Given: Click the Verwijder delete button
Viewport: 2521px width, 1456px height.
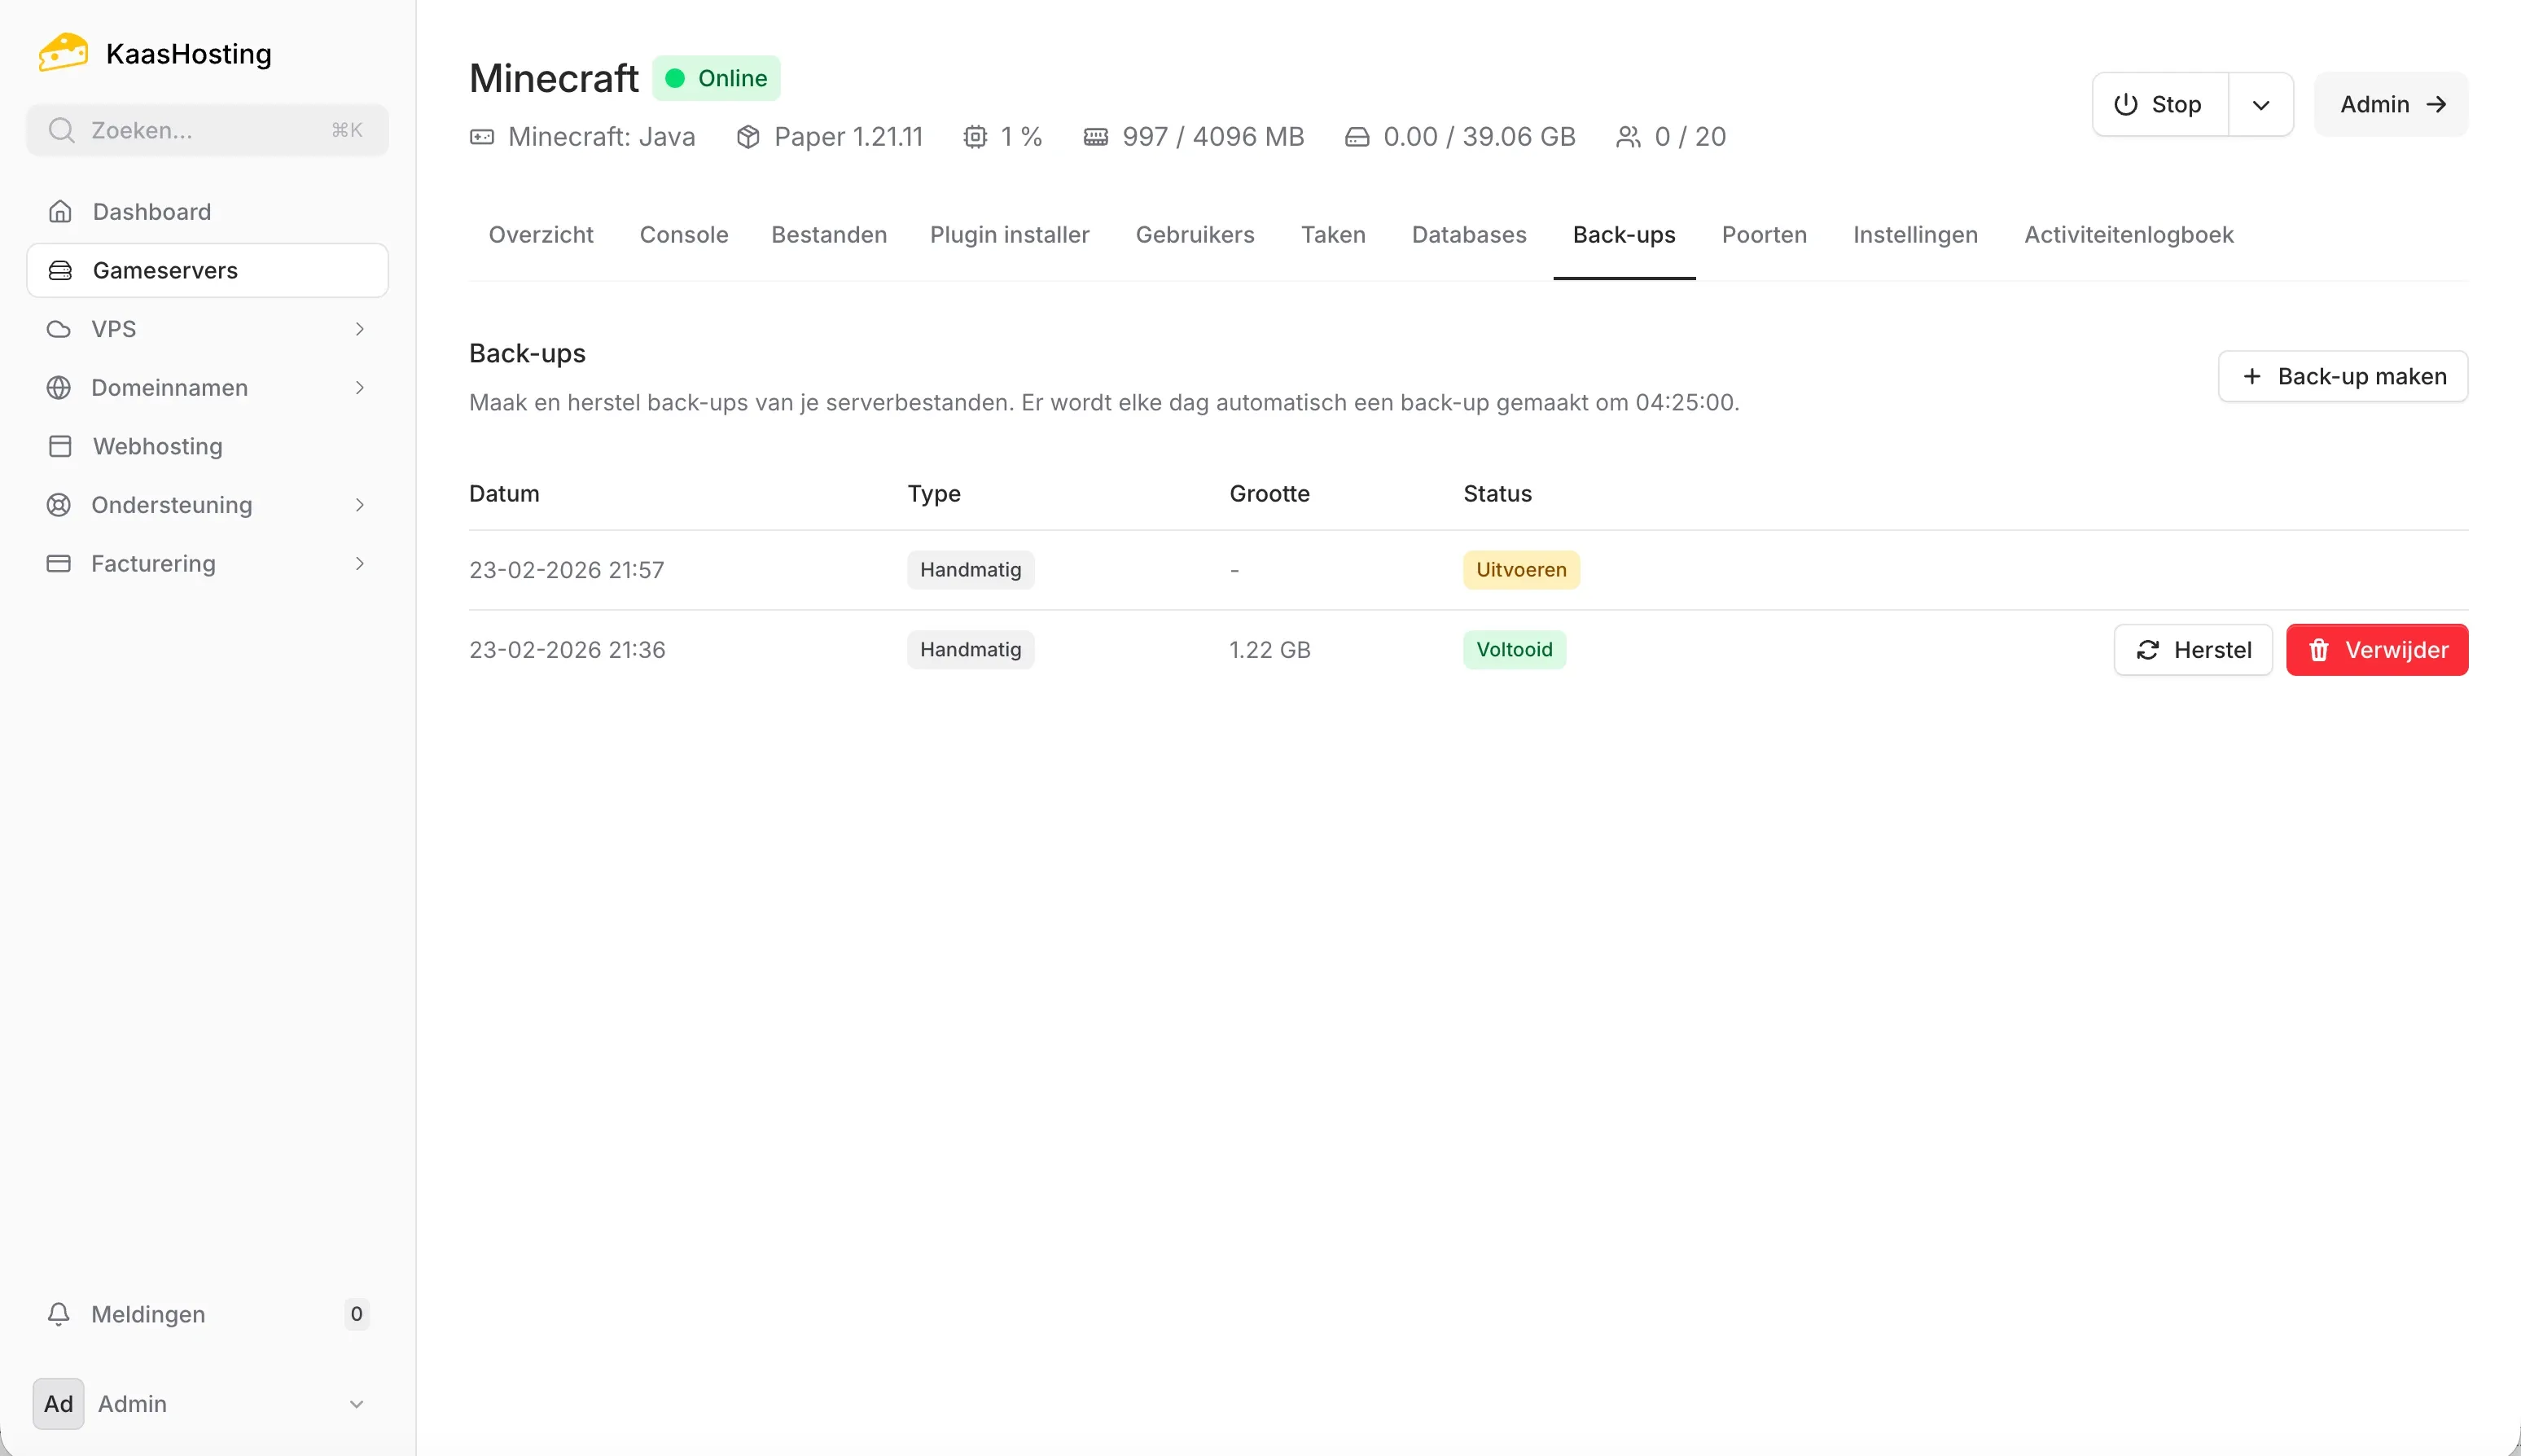Looking at the screenshot, I should [2377, 649].
